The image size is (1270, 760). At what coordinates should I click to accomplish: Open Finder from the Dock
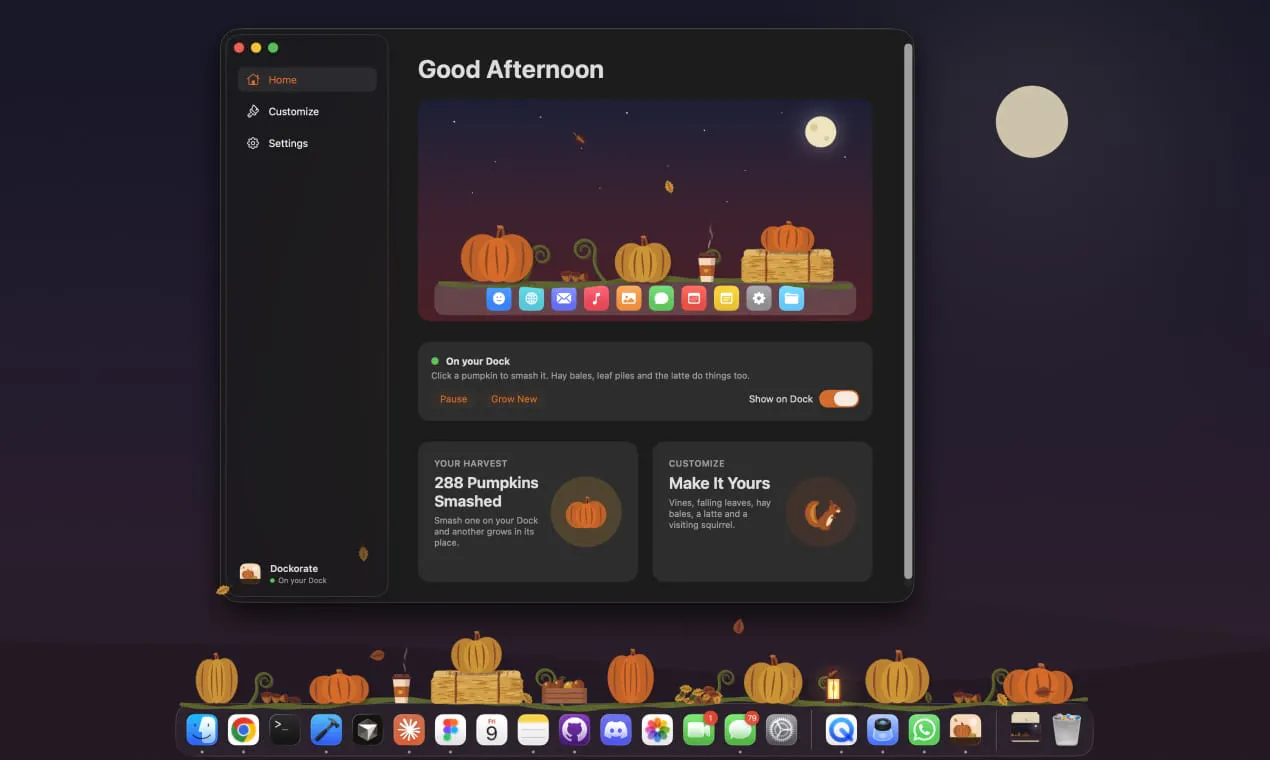click(202, 730)
